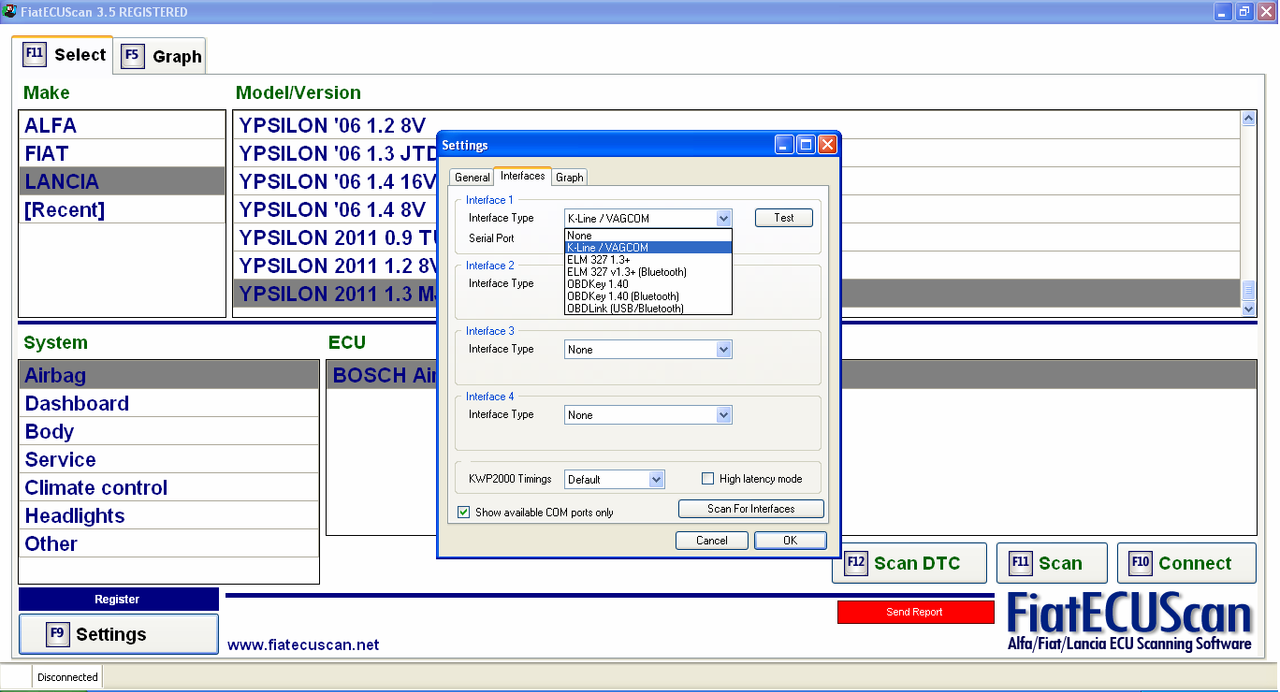Viewport: 1280px width, 692px height.
Task: Visit www.fiatecuscan.net link
Action: [x=303, y=645]
